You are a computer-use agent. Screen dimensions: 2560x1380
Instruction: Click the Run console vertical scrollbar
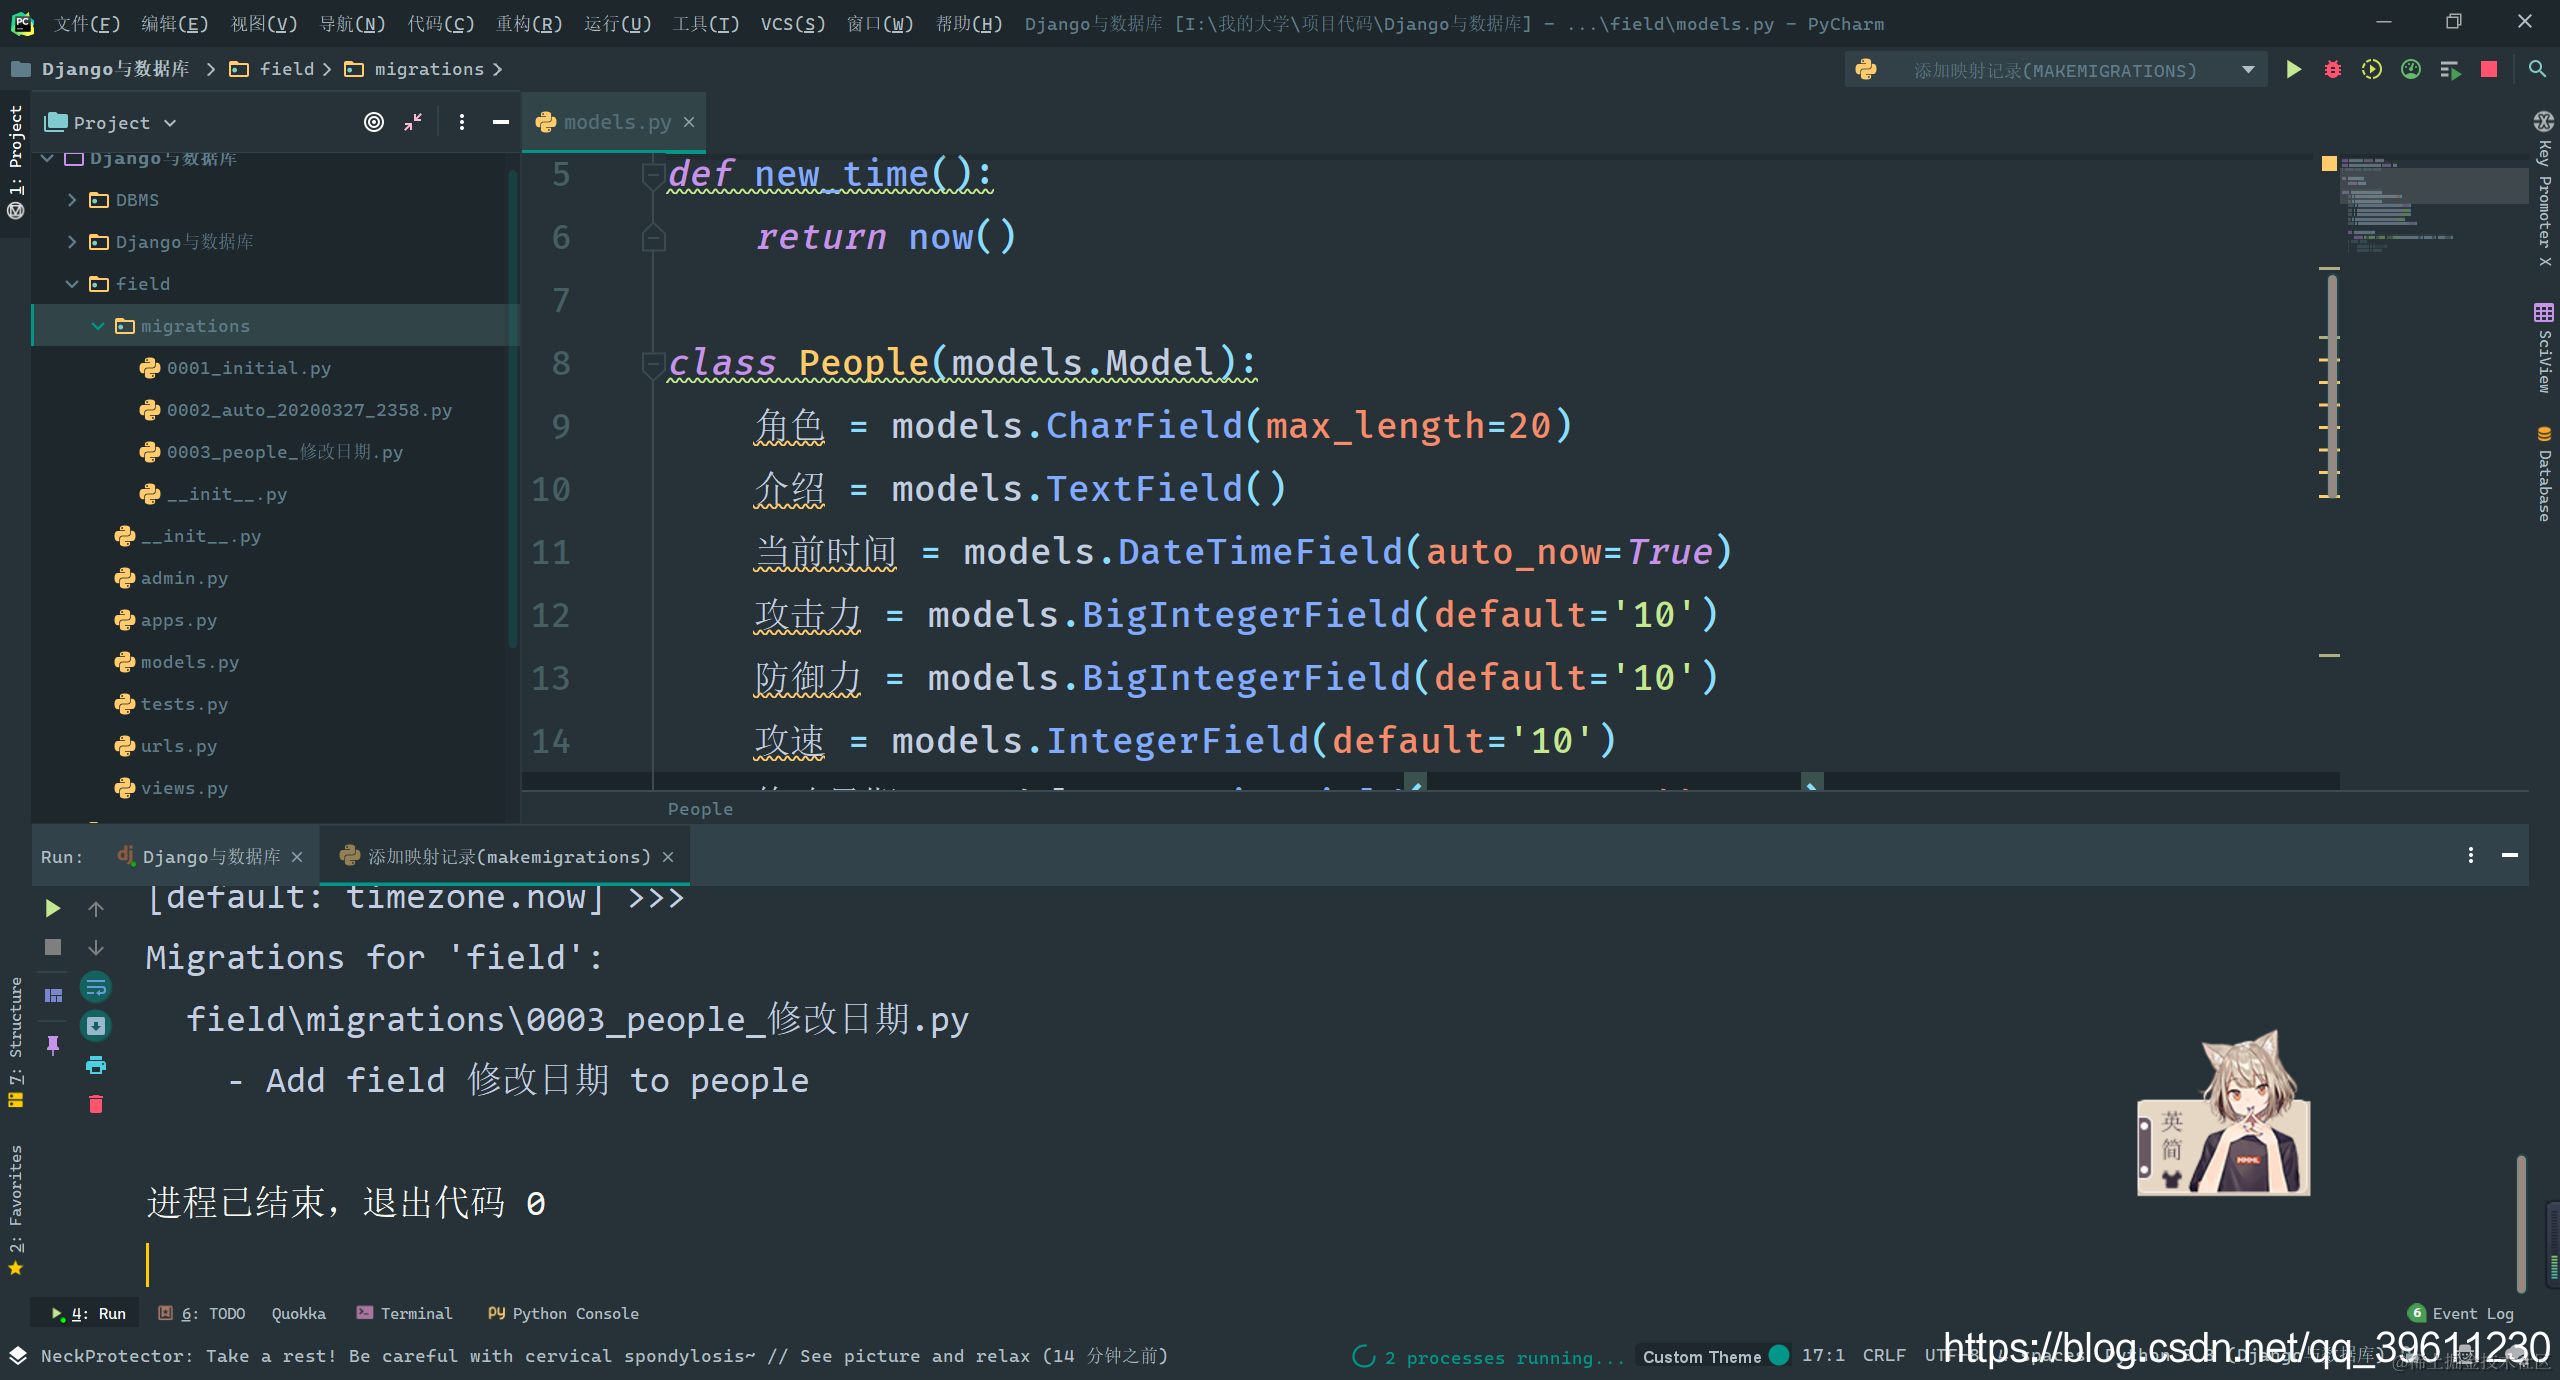click(2522, 1223)
